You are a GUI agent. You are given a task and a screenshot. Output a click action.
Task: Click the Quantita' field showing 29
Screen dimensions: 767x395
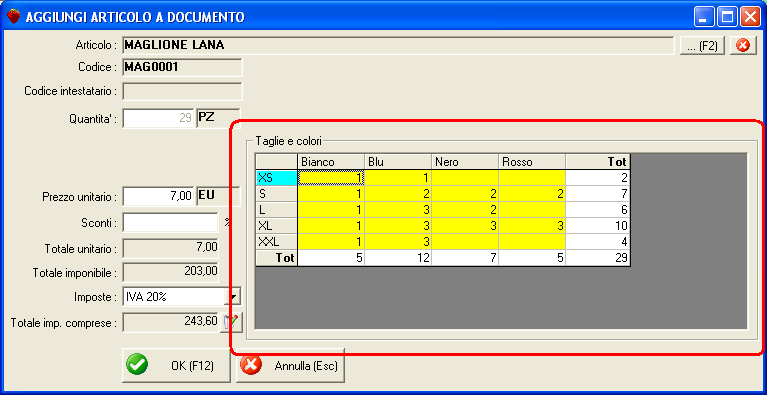tap(158, 118)
